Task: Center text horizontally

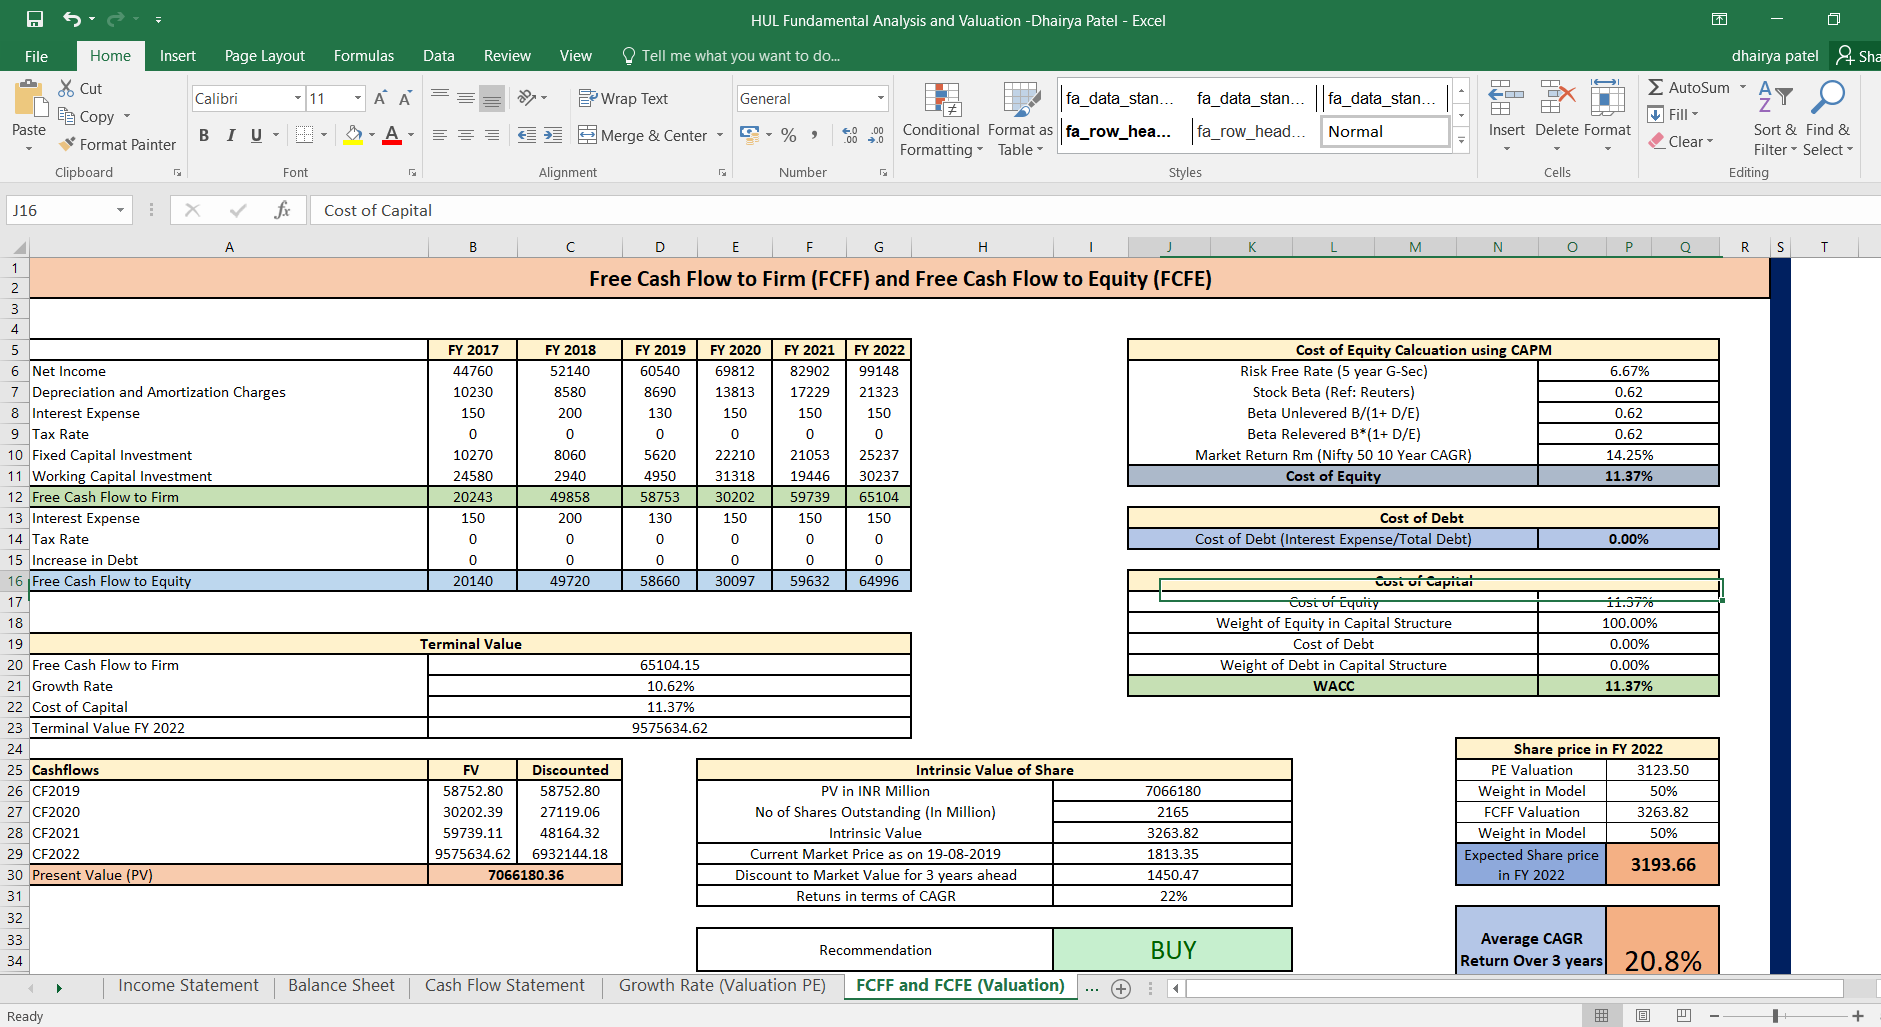Action: pyautogui.click(x=466, y=135)
